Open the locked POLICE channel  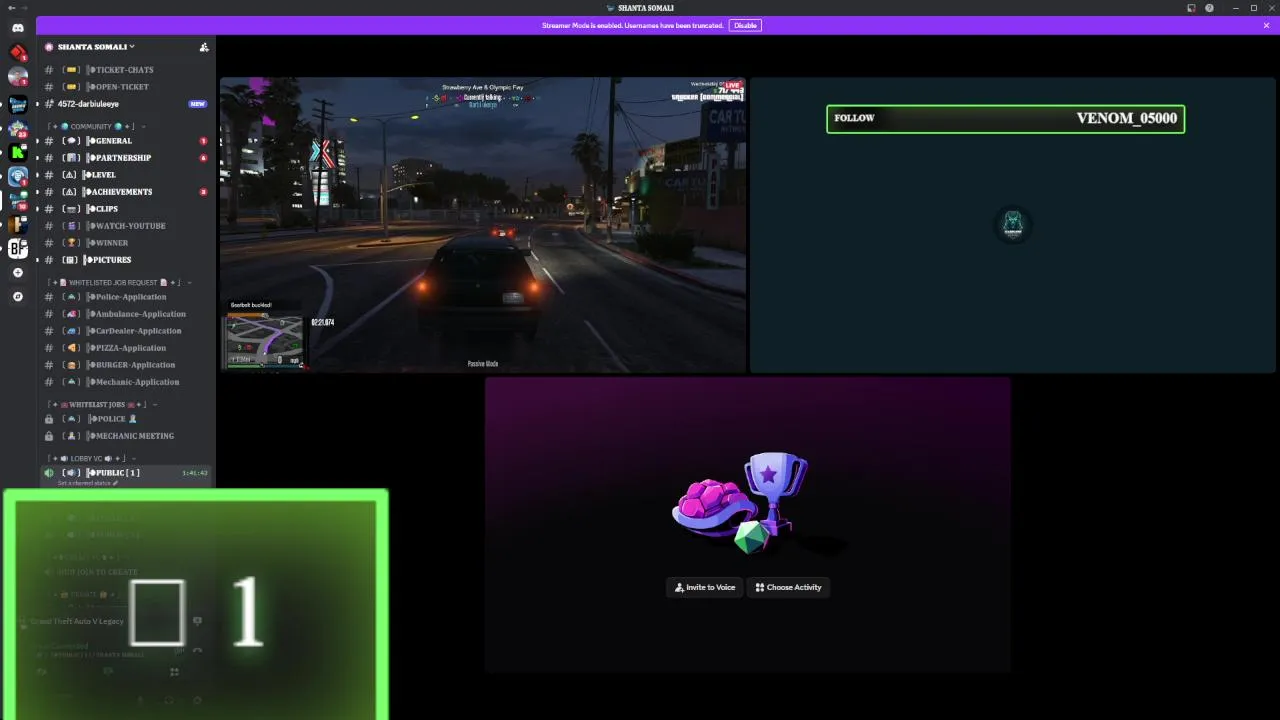click(x=126, y=419)
